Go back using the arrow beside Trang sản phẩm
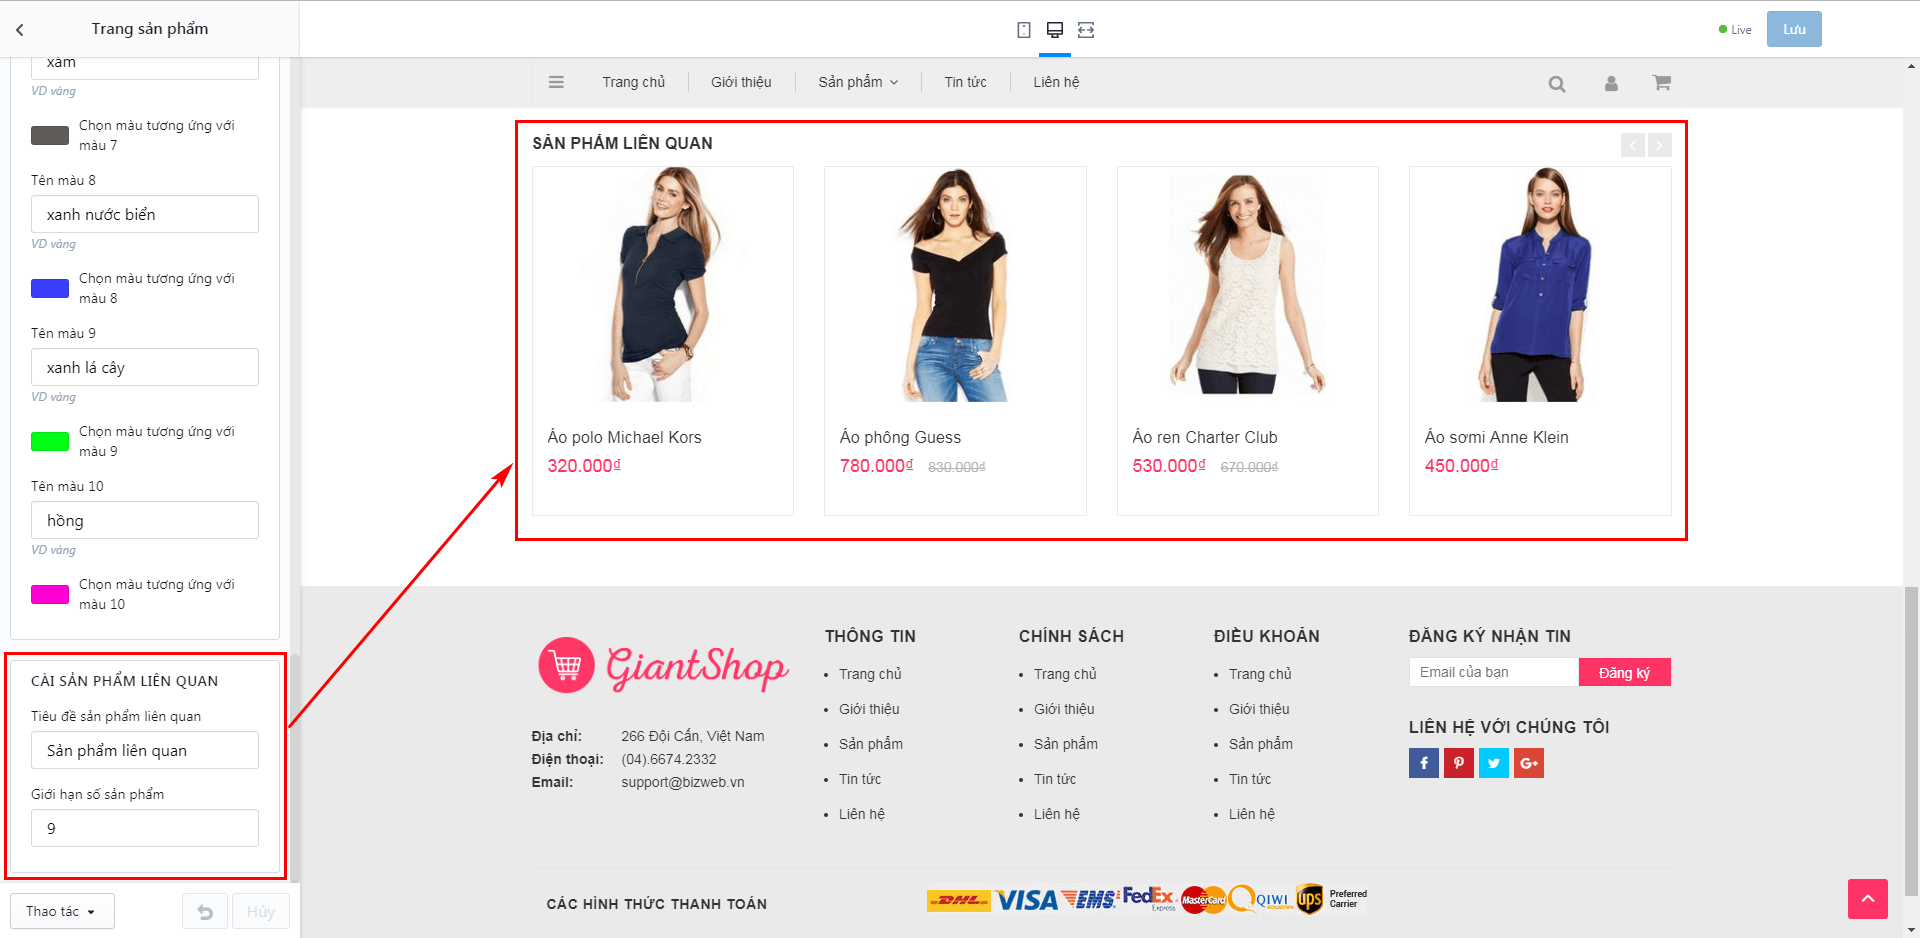Viewport: 1920px width, 938px height. 20,30
